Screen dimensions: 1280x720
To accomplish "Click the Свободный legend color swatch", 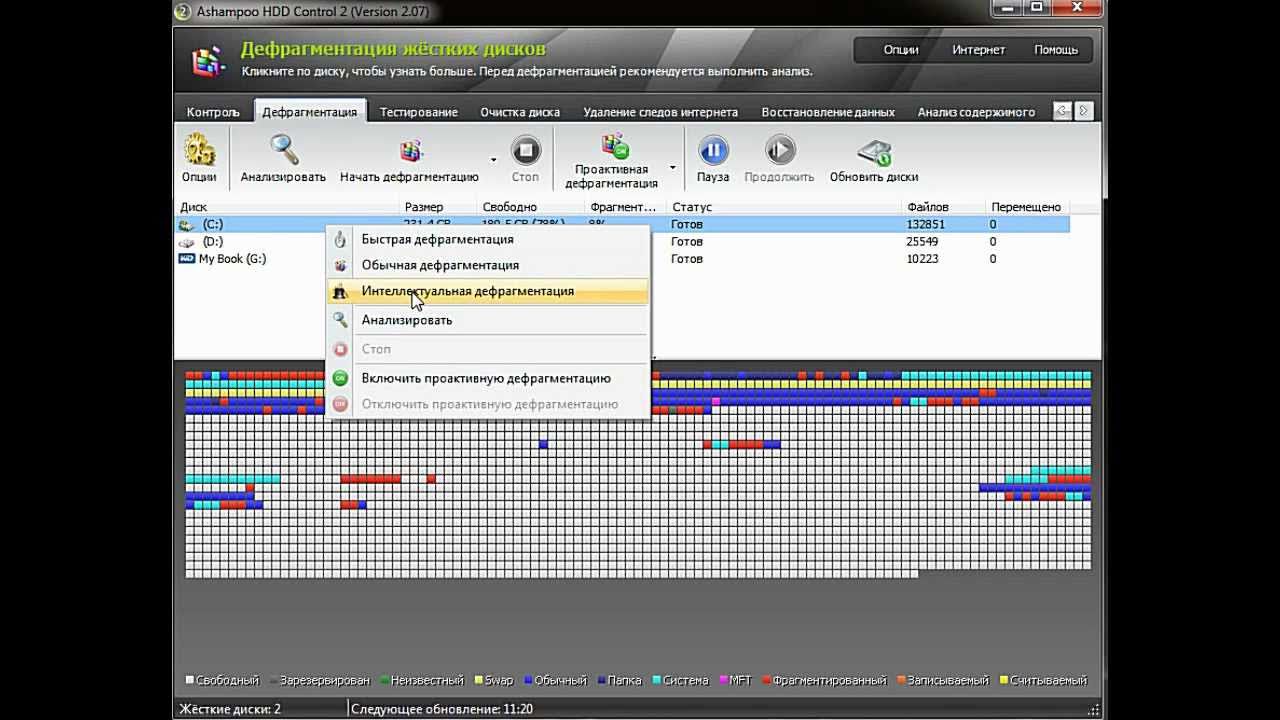I will [x=190, y=680].
